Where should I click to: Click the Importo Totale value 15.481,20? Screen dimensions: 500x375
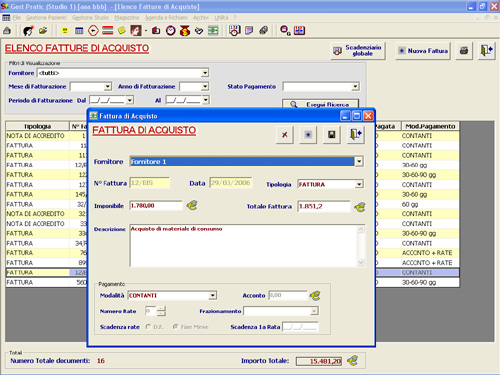tap(319, 361)
